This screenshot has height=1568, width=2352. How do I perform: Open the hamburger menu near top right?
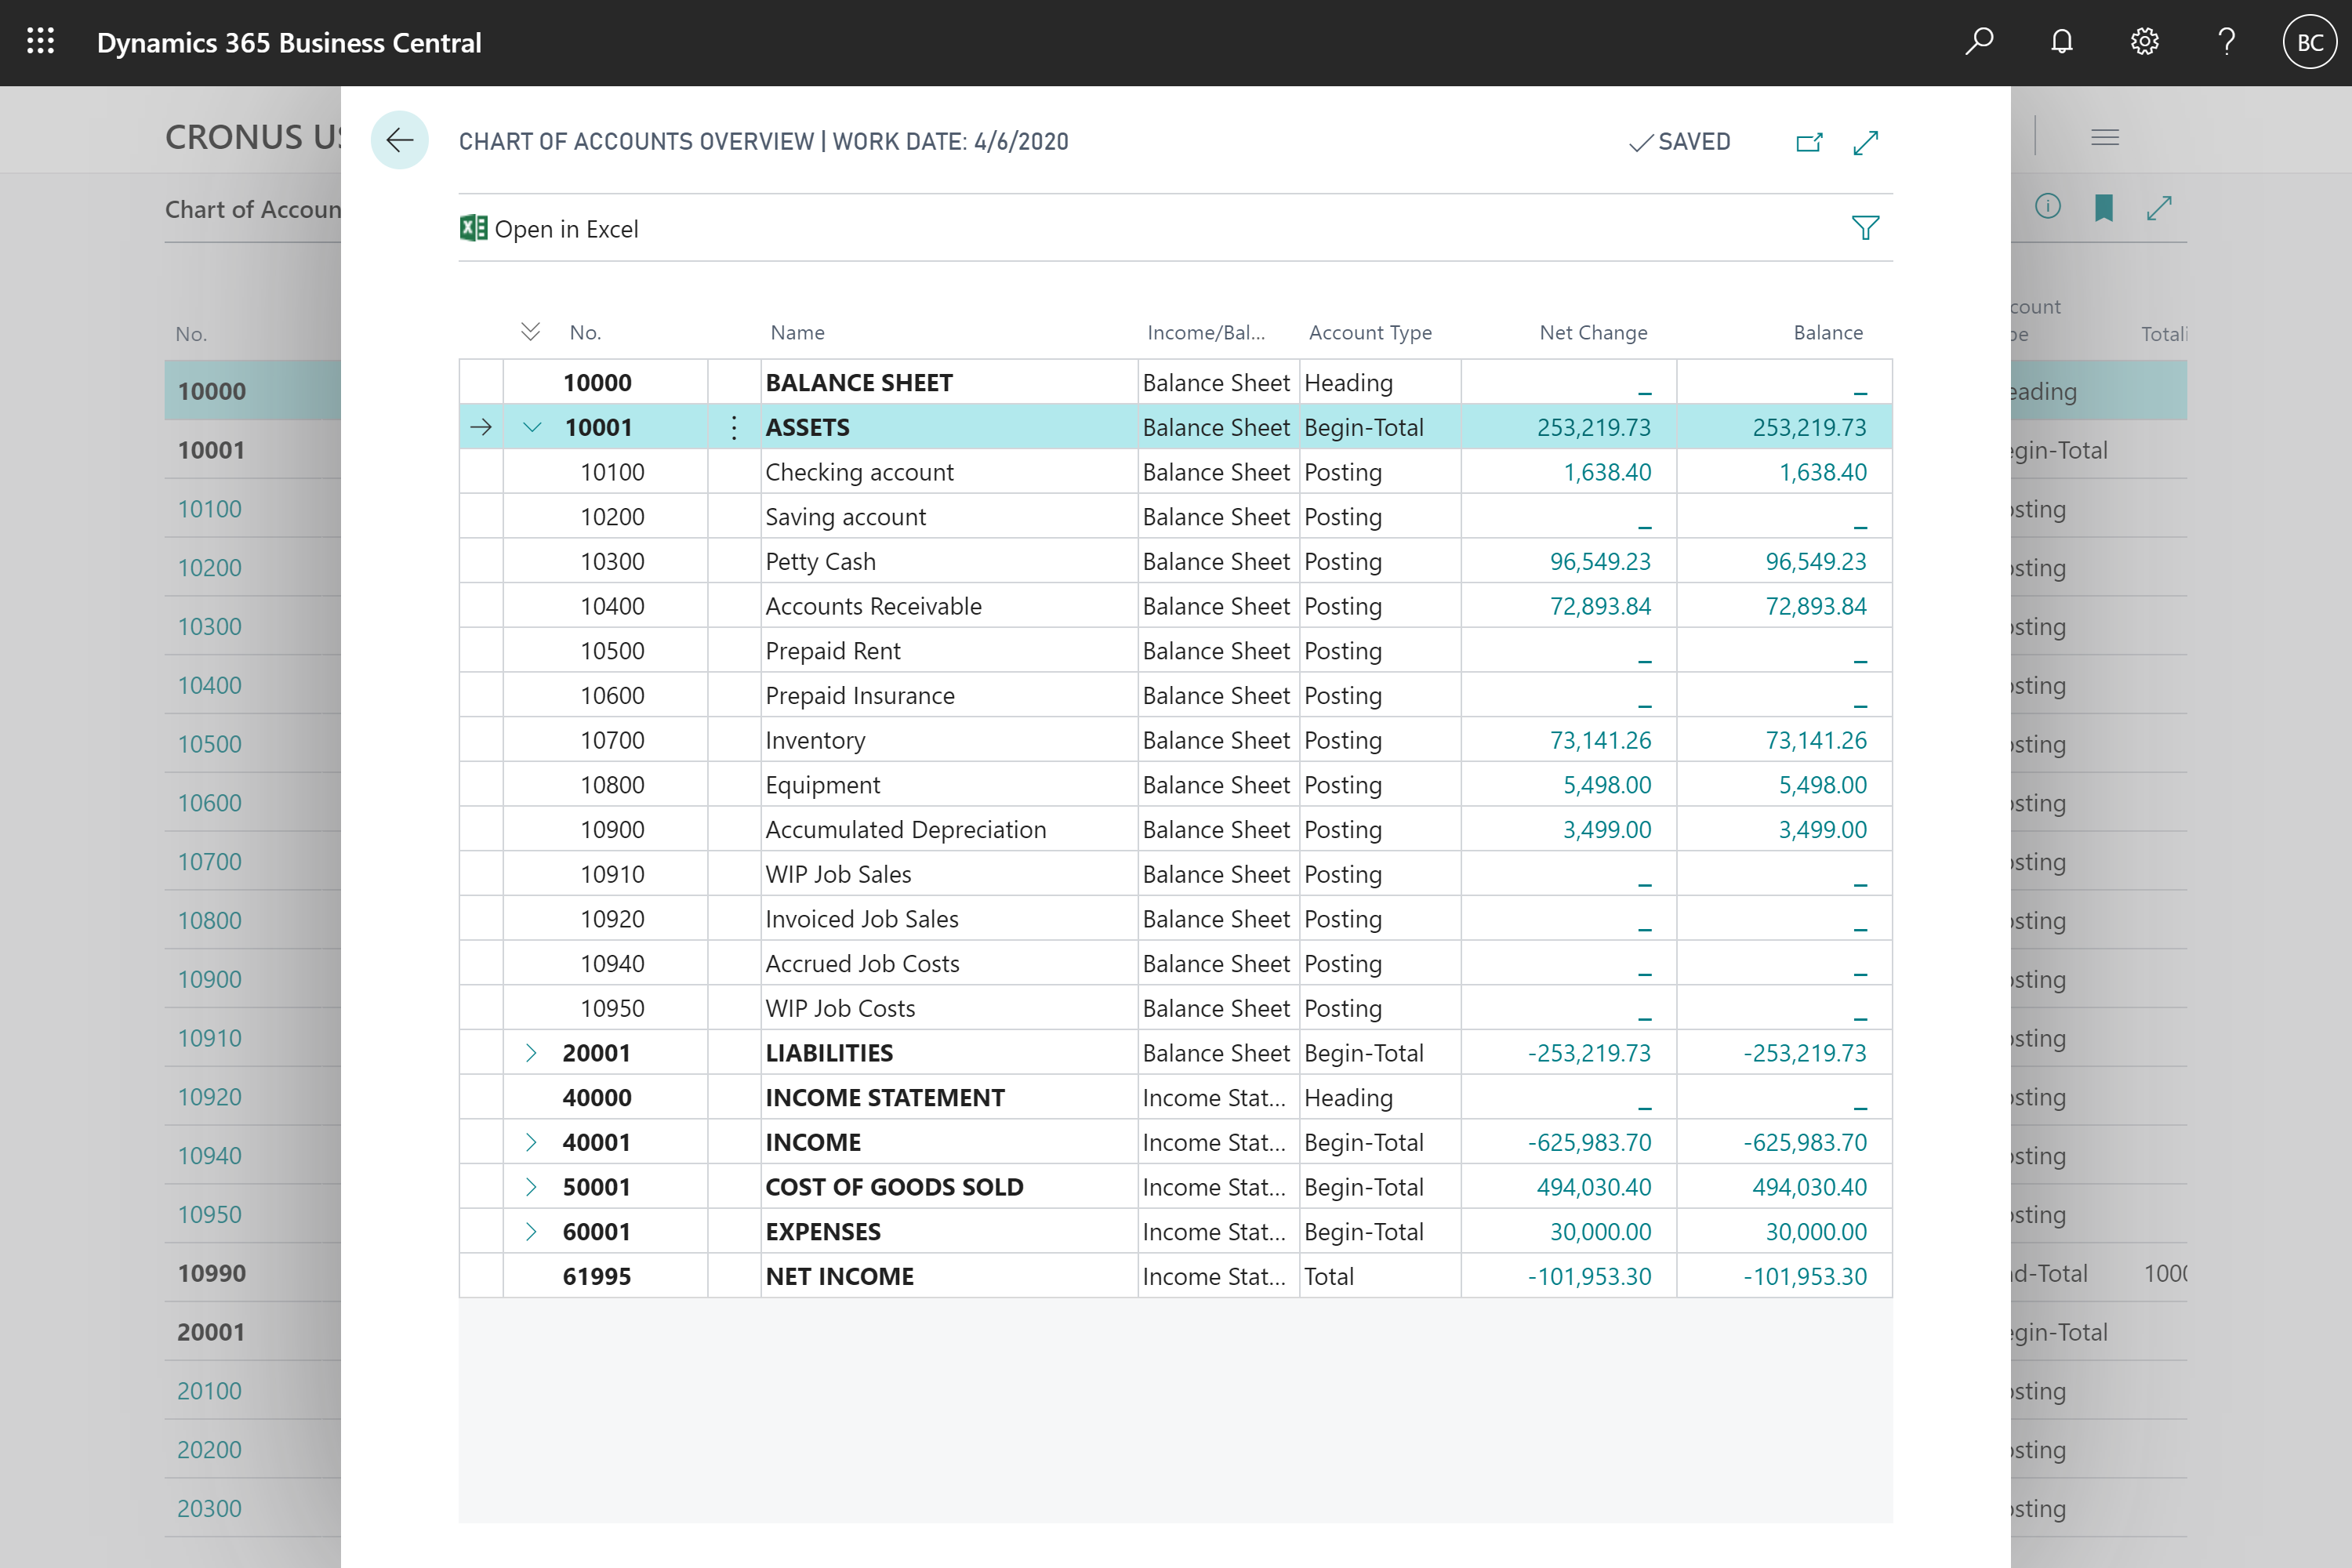point(2104,136)
